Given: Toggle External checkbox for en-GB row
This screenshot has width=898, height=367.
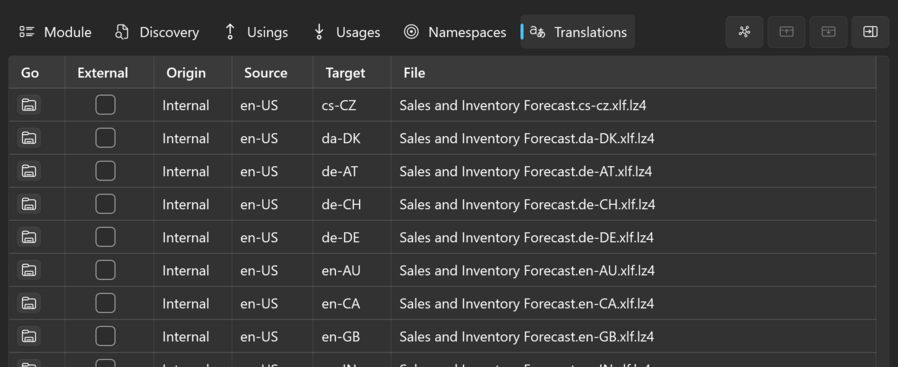Looking at the screenshot, I should pyautogui.click(x=105, y=336).
